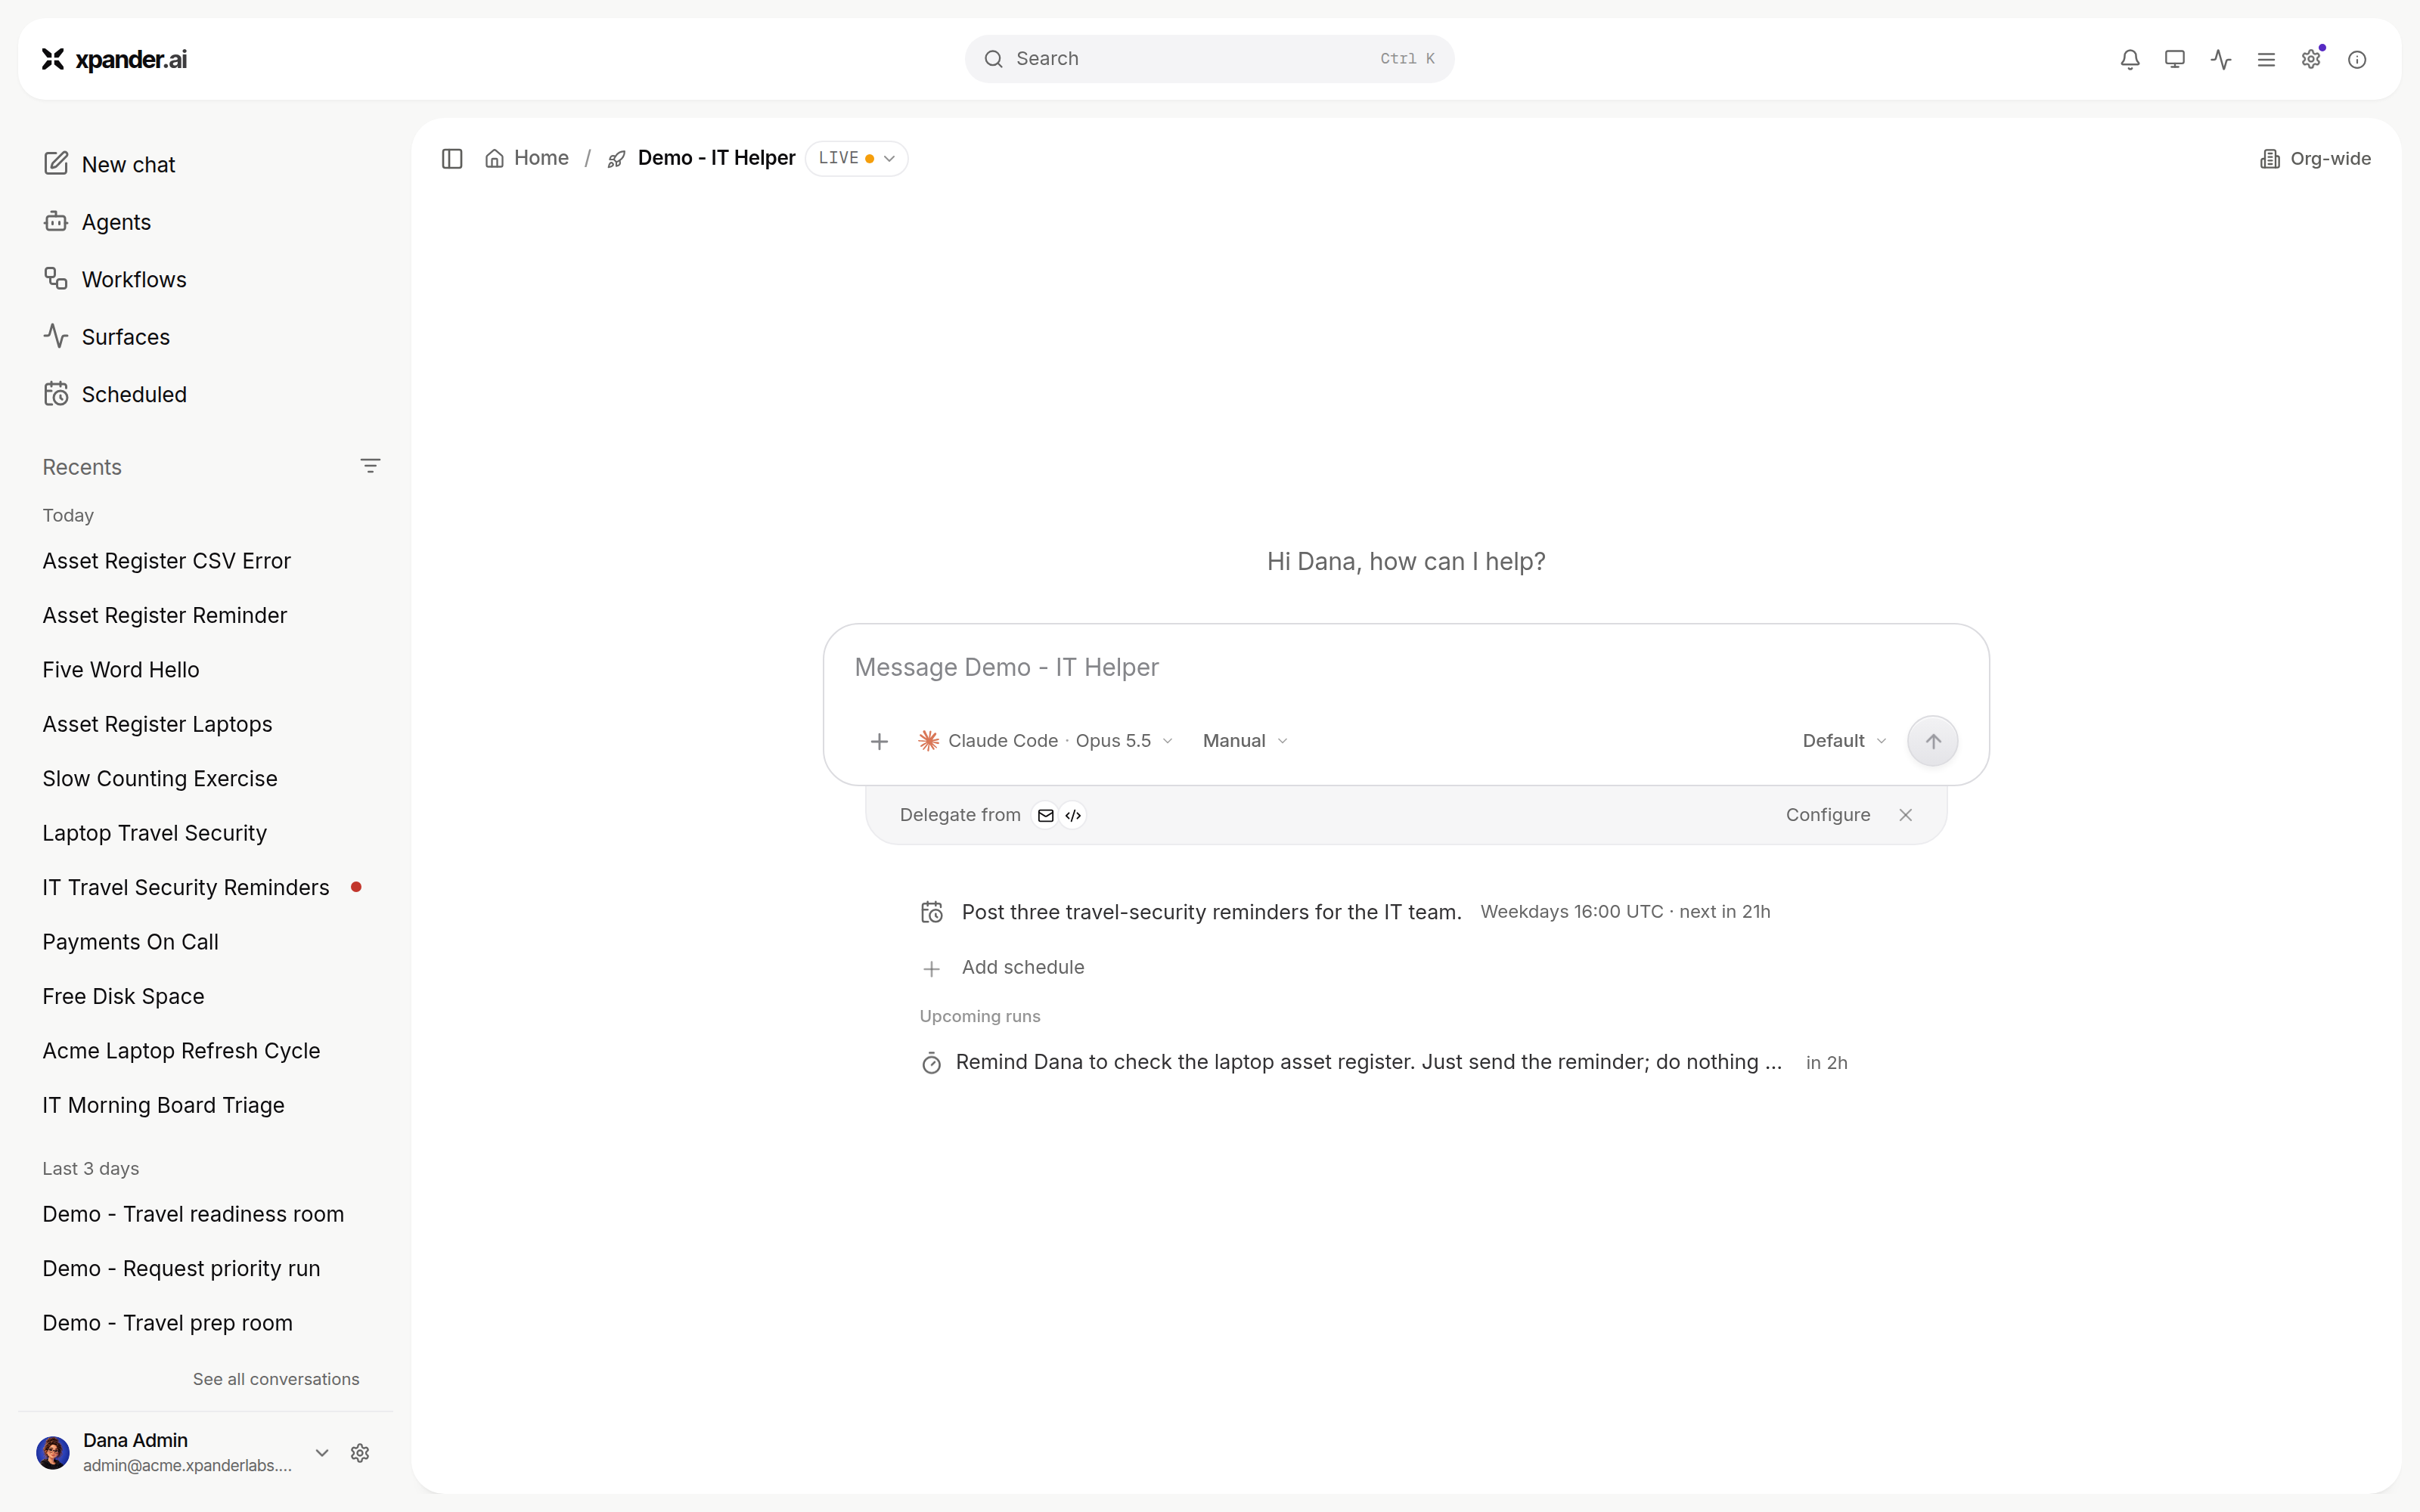Click the info circle icon in header
Viewport: 2420px width, 1512px height.
pyautogui.click(x=2357, y=59)
